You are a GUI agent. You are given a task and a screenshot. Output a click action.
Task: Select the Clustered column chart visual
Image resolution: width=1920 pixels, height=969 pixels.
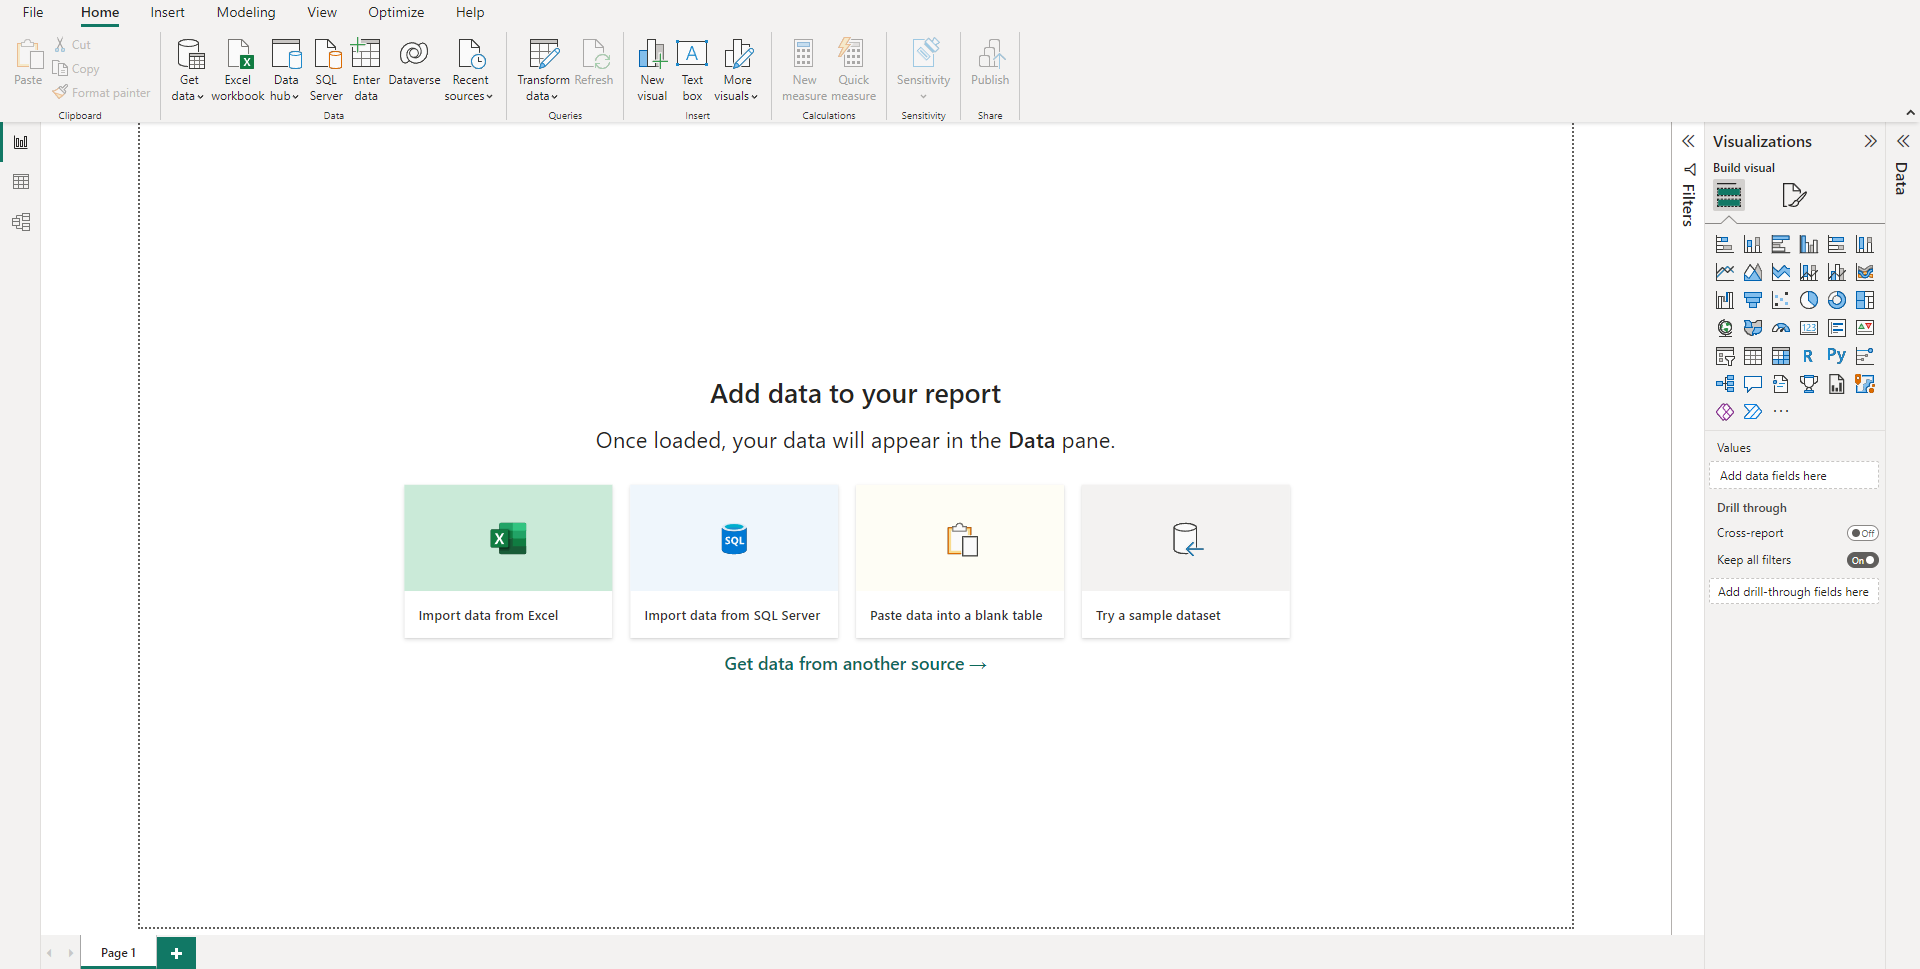coord(1809,244)
